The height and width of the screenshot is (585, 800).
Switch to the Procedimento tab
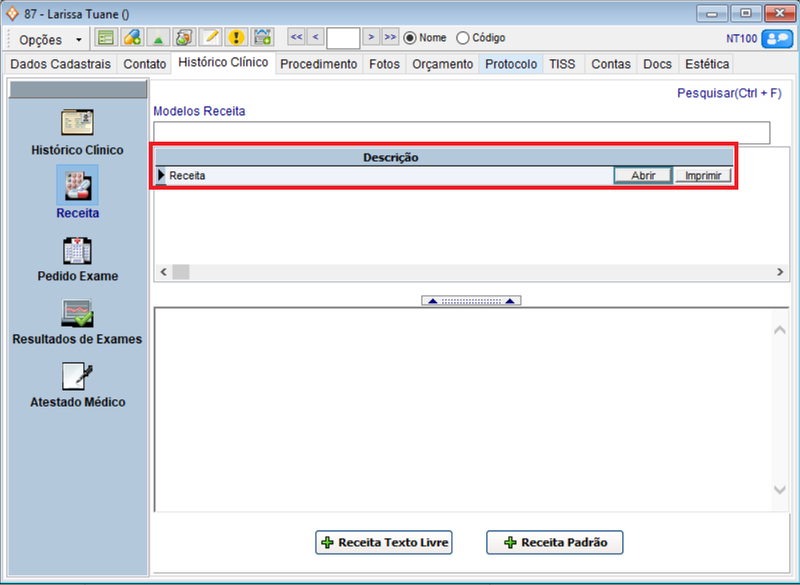[318, 64]
